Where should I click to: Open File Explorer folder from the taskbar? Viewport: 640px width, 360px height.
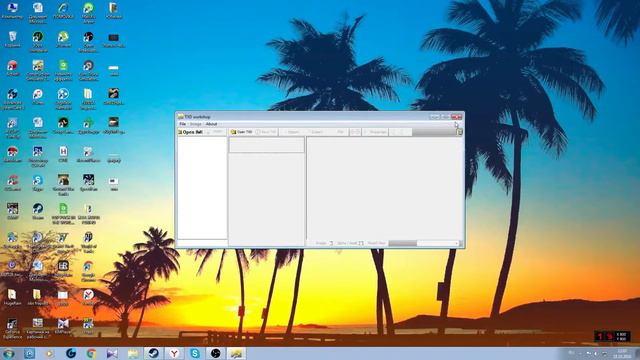[133, 353]
